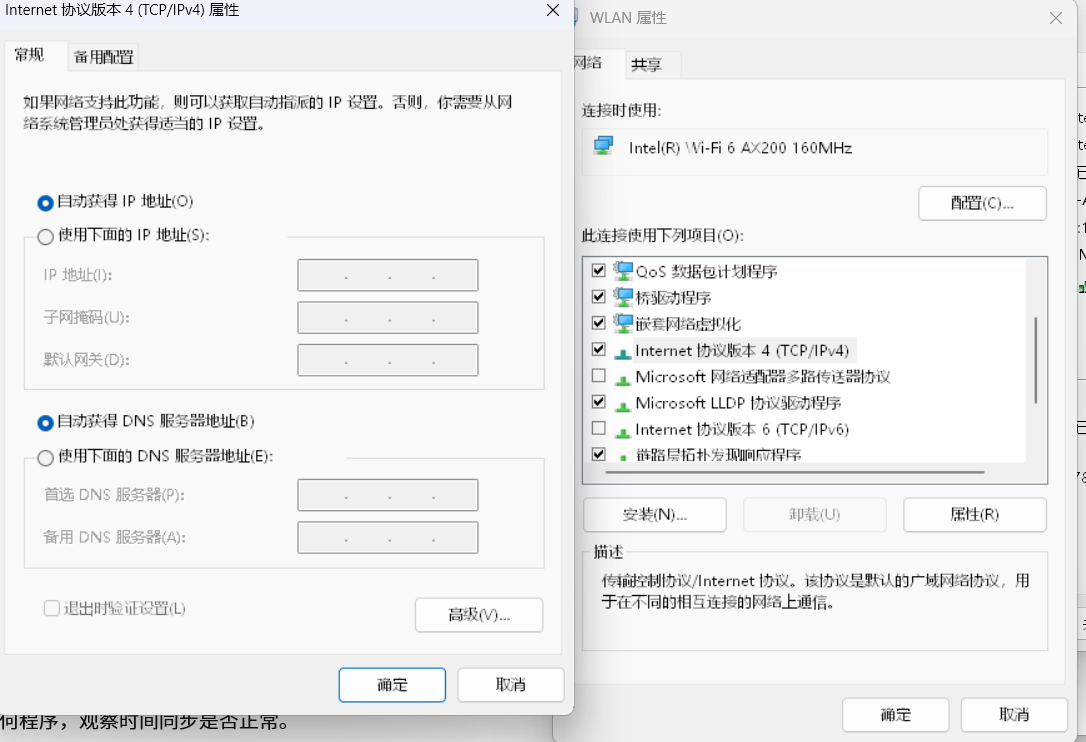The width and height of the screenshot is (1086, 742).
Task: Click the 备用 DNS 服务器 input field
Action: click(x=388, y=538)
